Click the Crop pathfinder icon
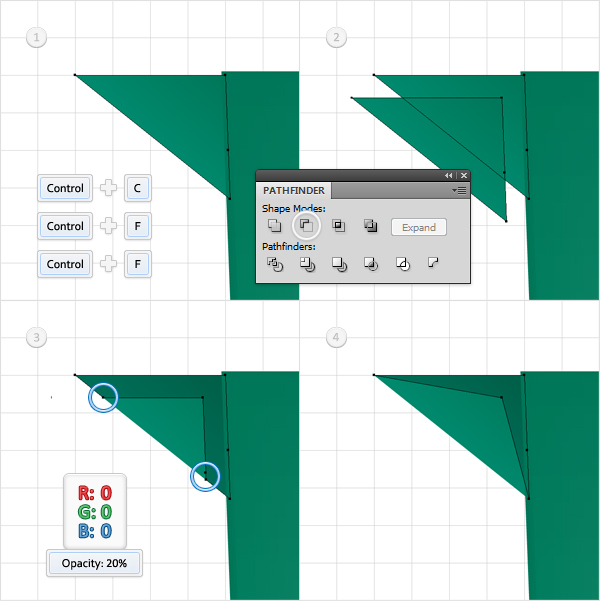This screenshot has width=600, height=601. tap(371, 264)
